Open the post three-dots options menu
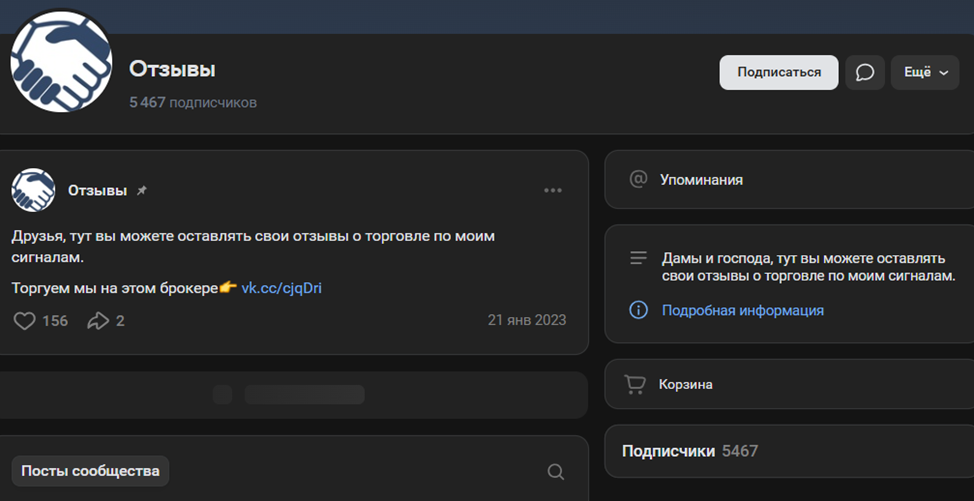The width and height of the screenshot is (974, 501). 553,190
